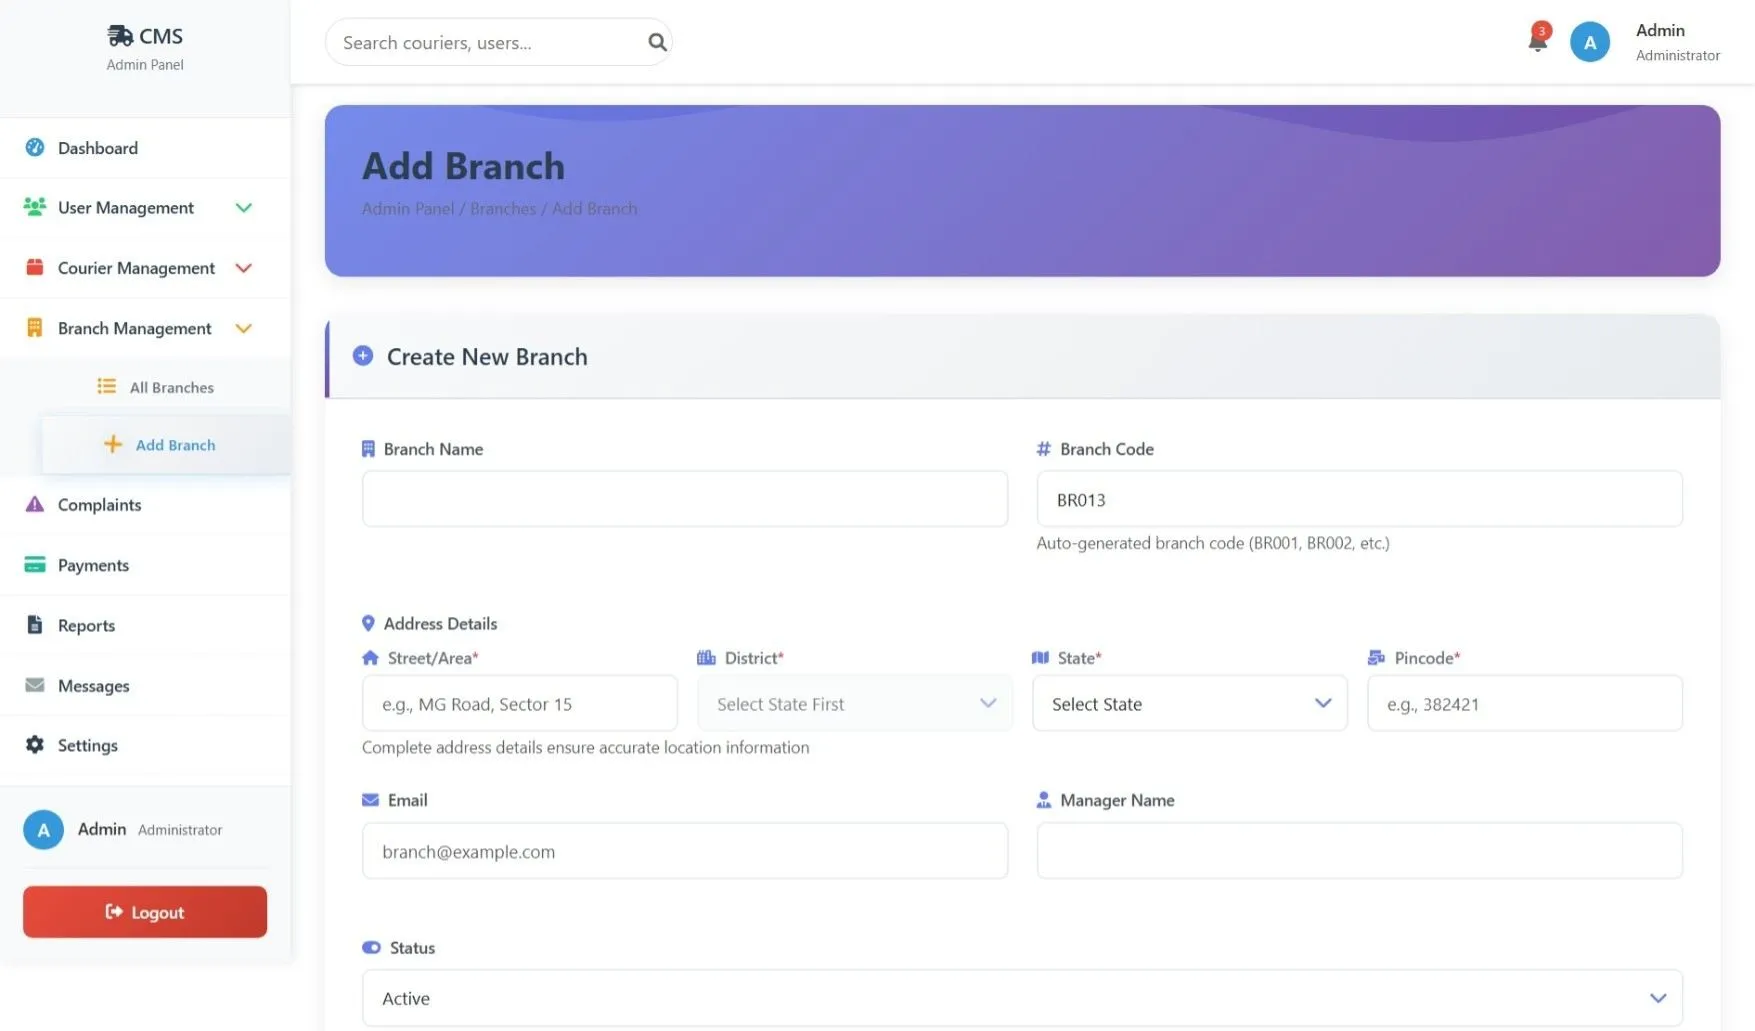This screenshot has width=1755, height=1031.
Task: Click into the Branch Name field
Action: point(684,499)
